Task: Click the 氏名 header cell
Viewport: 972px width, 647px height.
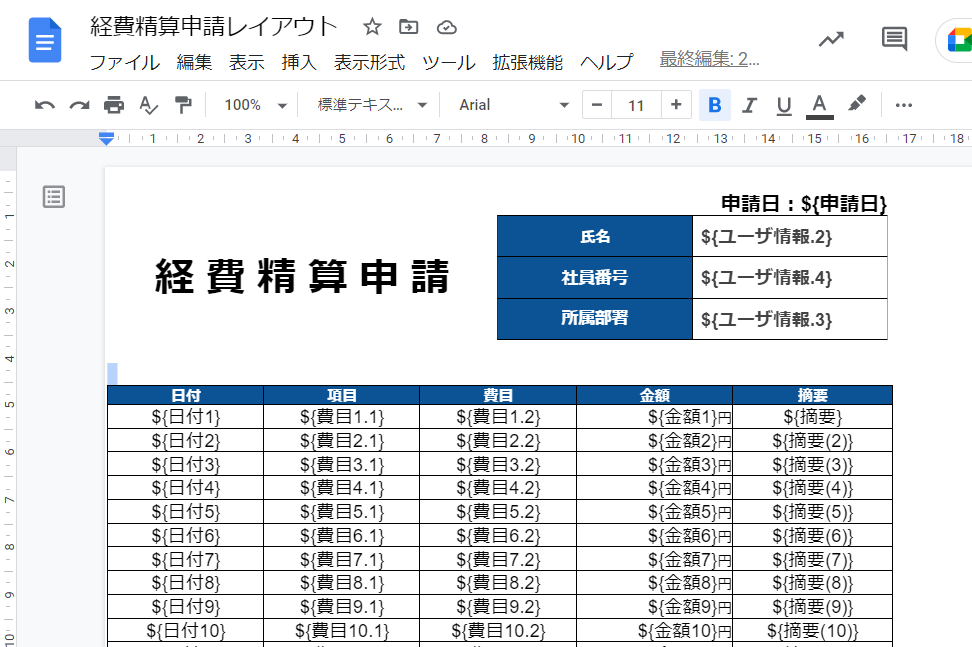Action: click(x=594, y=236)
